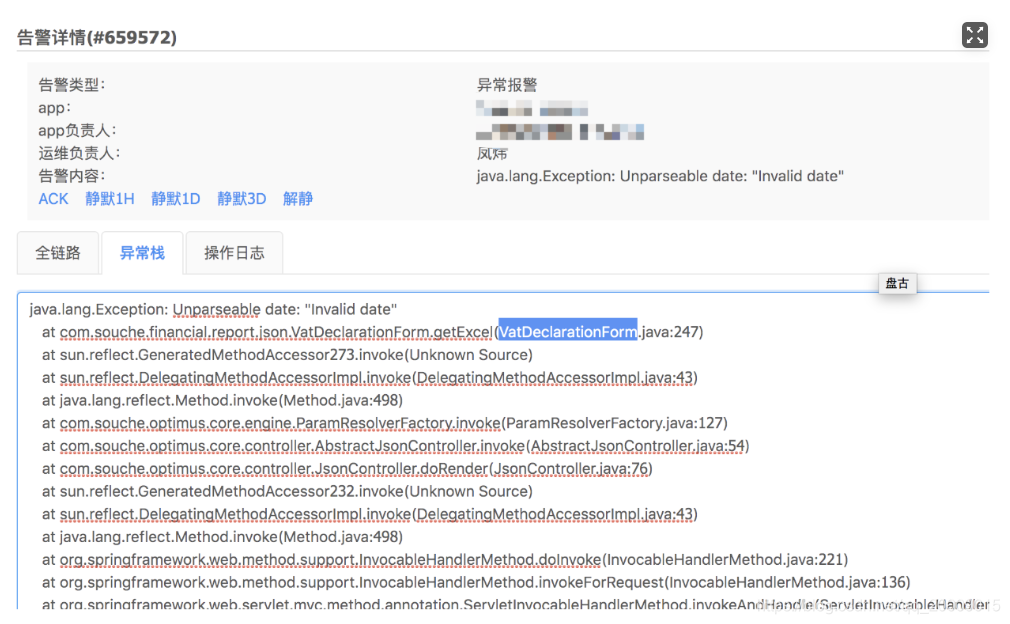Click the 凤炜 ops owner name

pyautogui.click(x=492, y=153)
